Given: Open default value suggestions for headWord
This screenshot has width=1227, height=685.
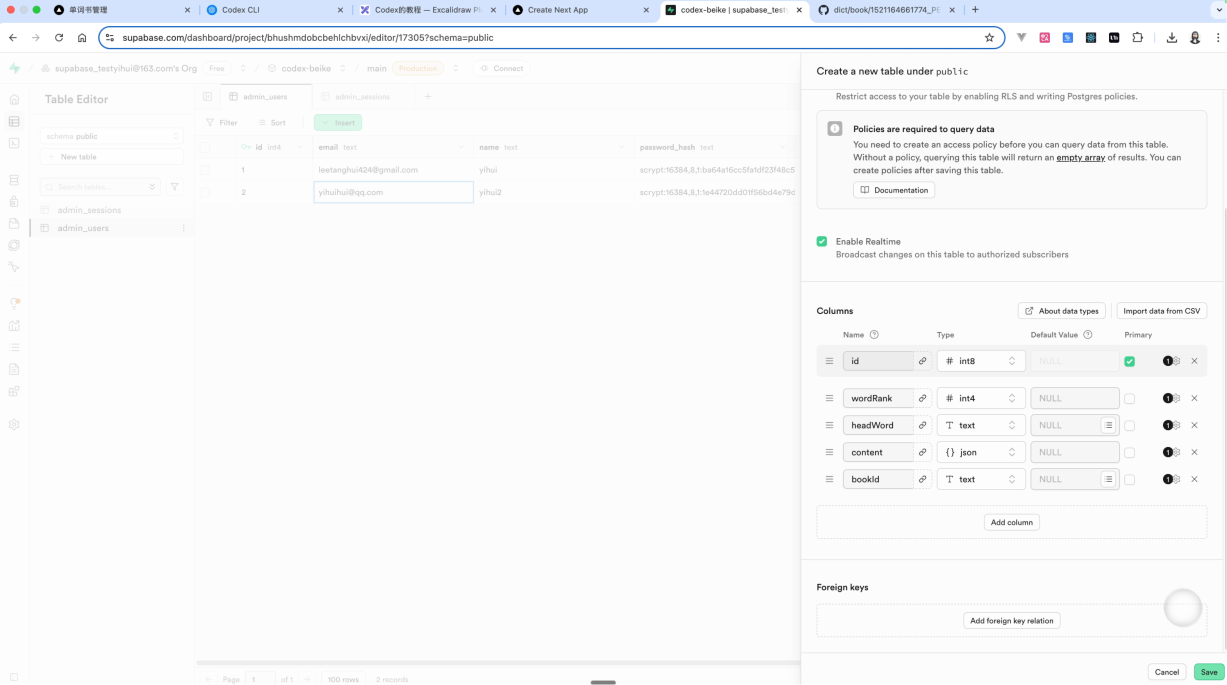Looking at the screenshot, I should [x=1108, y=425].
